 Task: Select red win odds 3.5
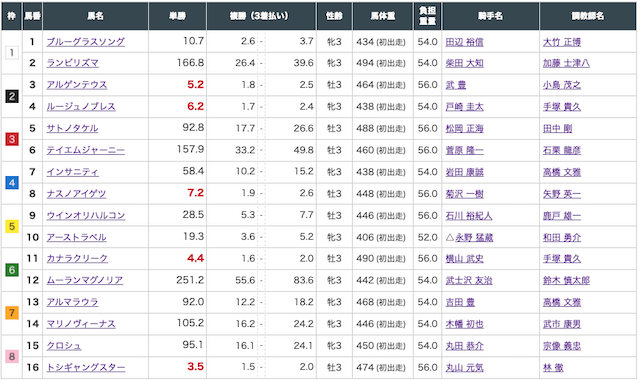tap(196, 366)
